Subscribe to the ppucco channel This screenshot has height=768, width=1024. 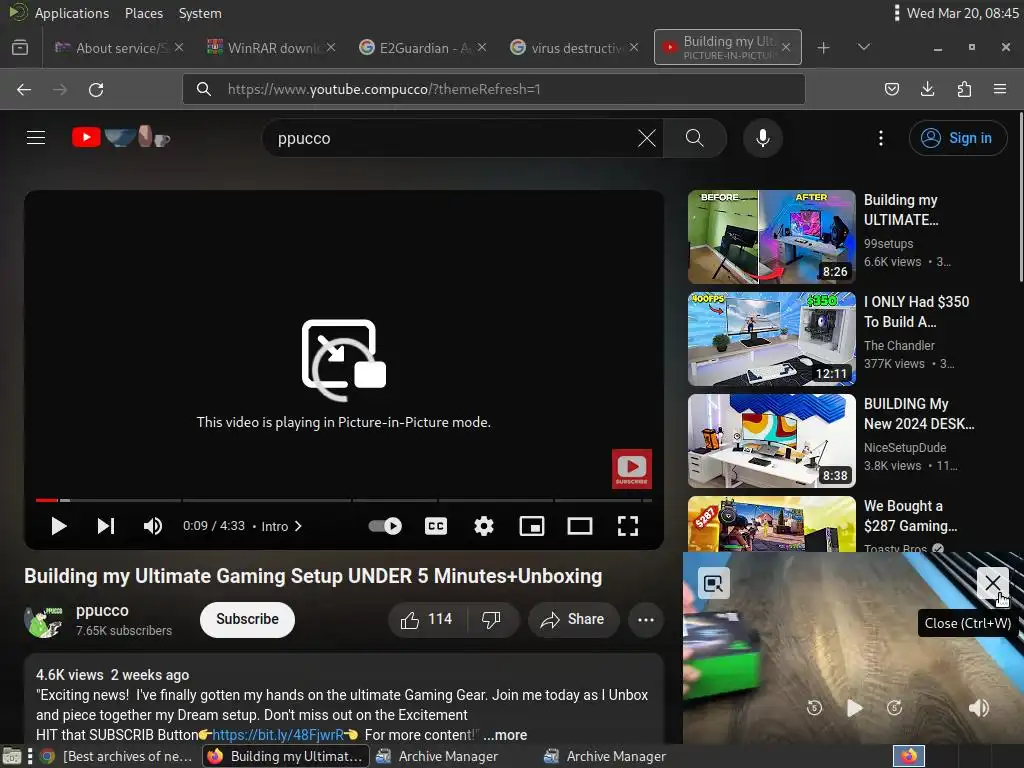pos(248,619)
